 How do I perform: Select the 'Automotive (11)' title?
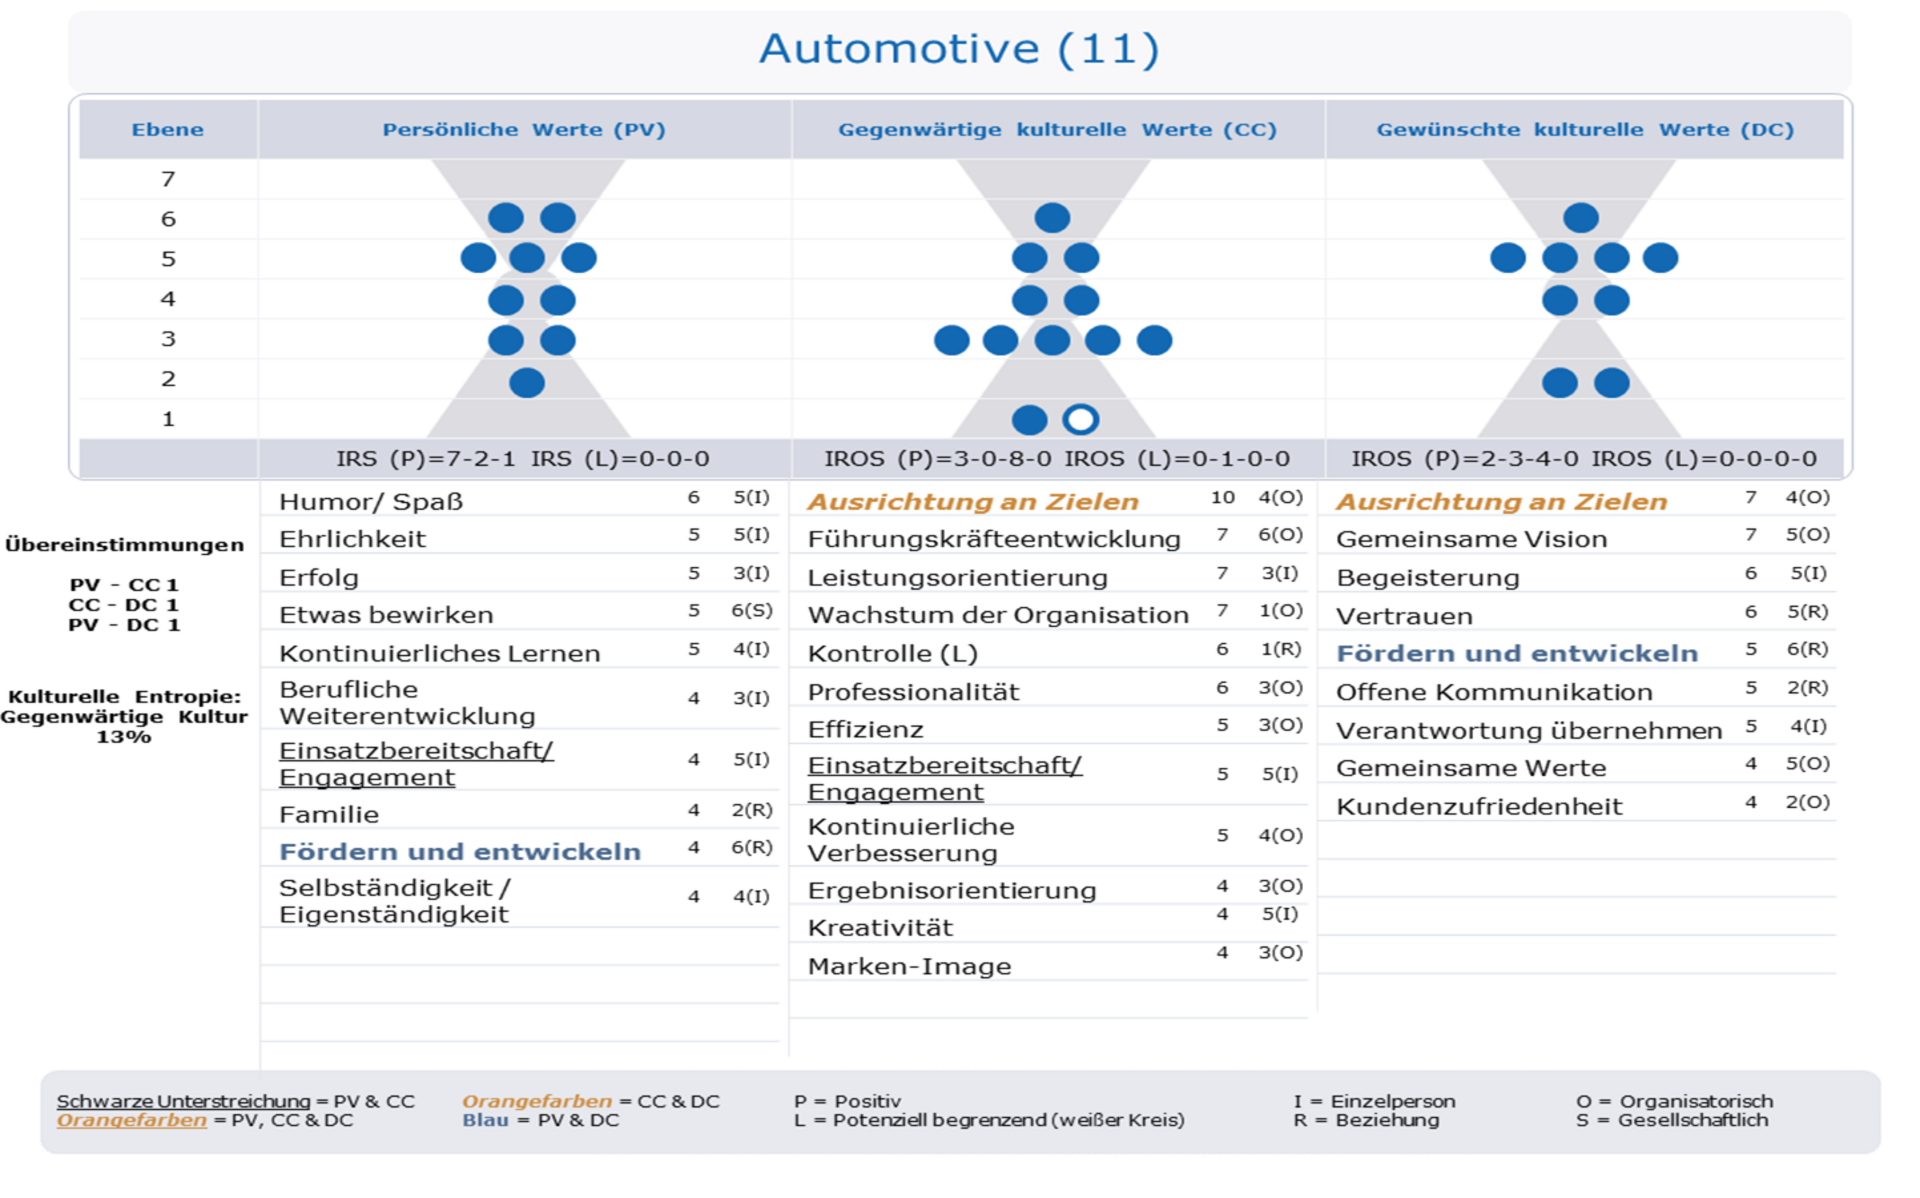[x=959, y=48]
